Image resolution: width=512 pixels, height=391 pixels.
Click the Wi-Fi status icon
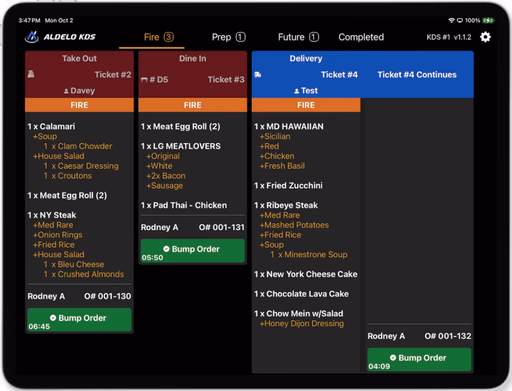coord(451,20)
